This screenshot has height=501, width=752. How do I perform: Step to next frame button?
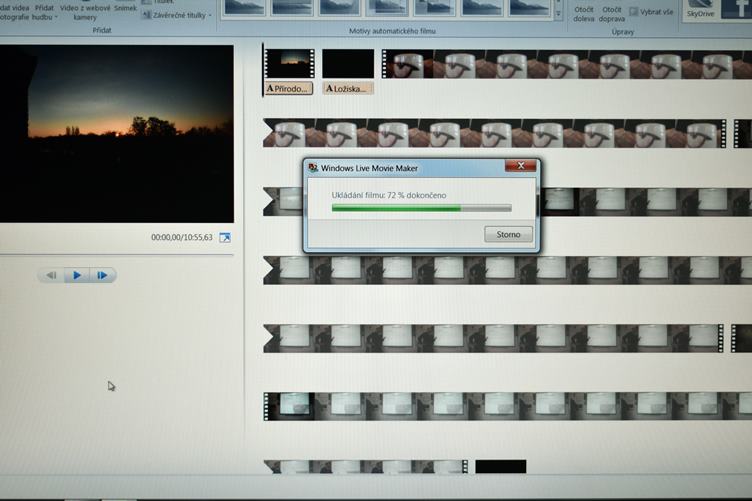coord(102,275)
